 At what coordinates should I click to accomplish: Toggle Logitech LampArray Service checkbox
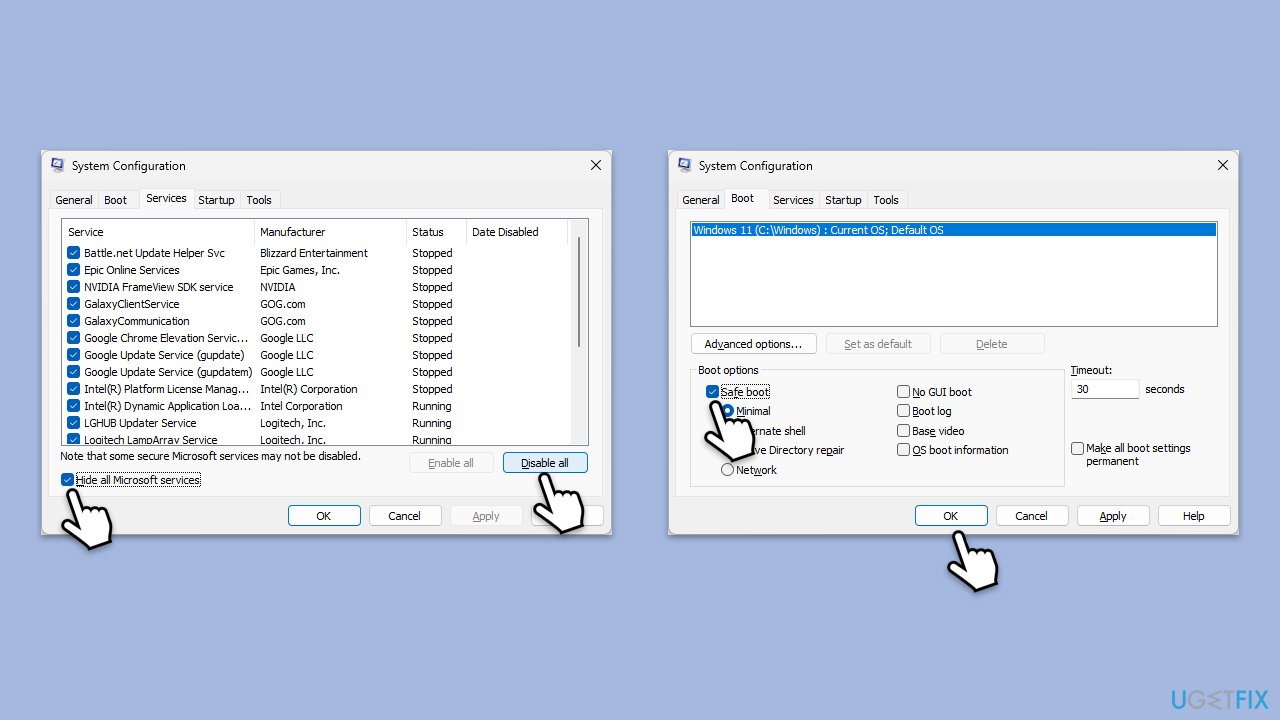click(x=74, y=439)
